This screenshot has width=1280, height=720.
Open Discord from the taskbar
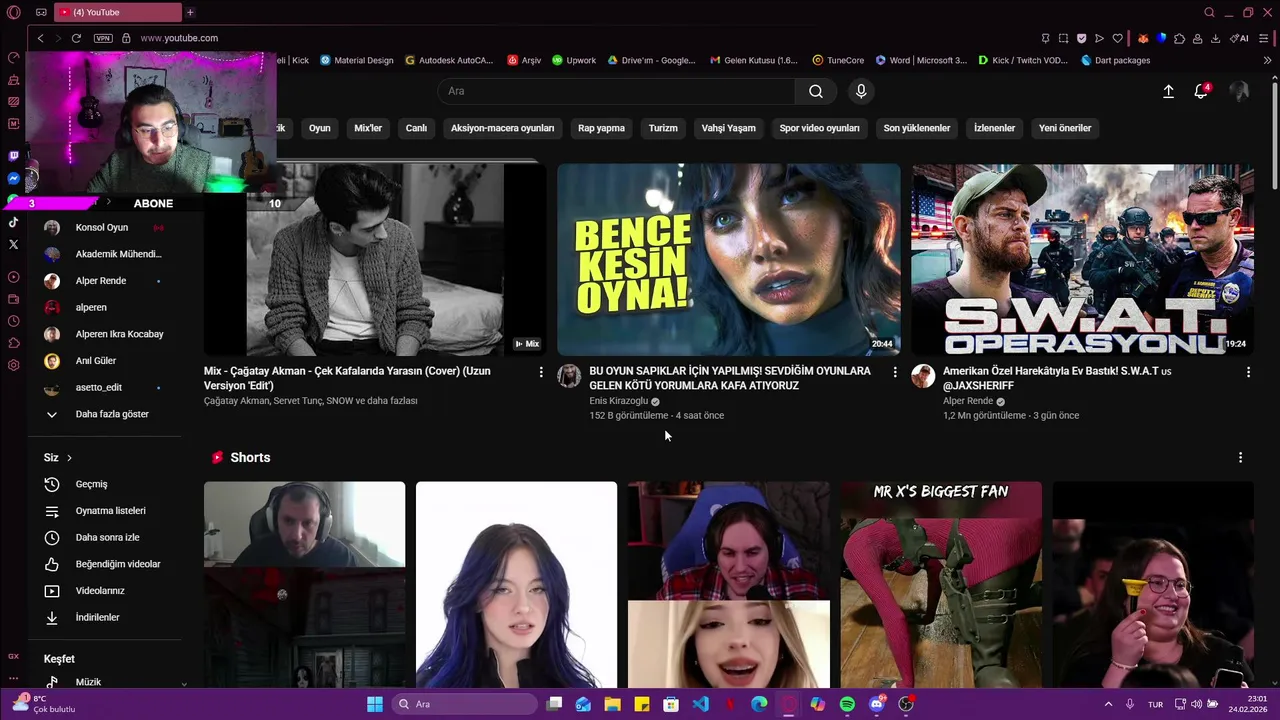click(x=877, y=704)
